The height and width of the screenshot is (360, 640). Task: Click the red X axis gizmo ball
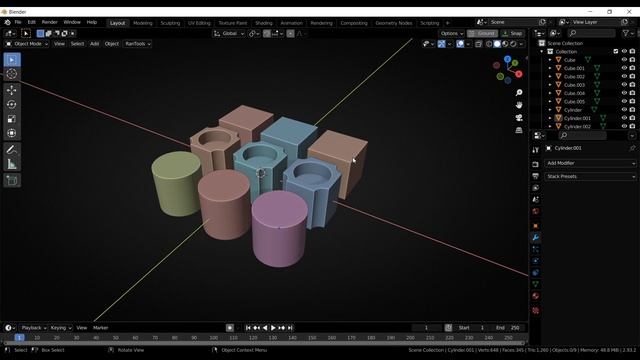[519, 74]
